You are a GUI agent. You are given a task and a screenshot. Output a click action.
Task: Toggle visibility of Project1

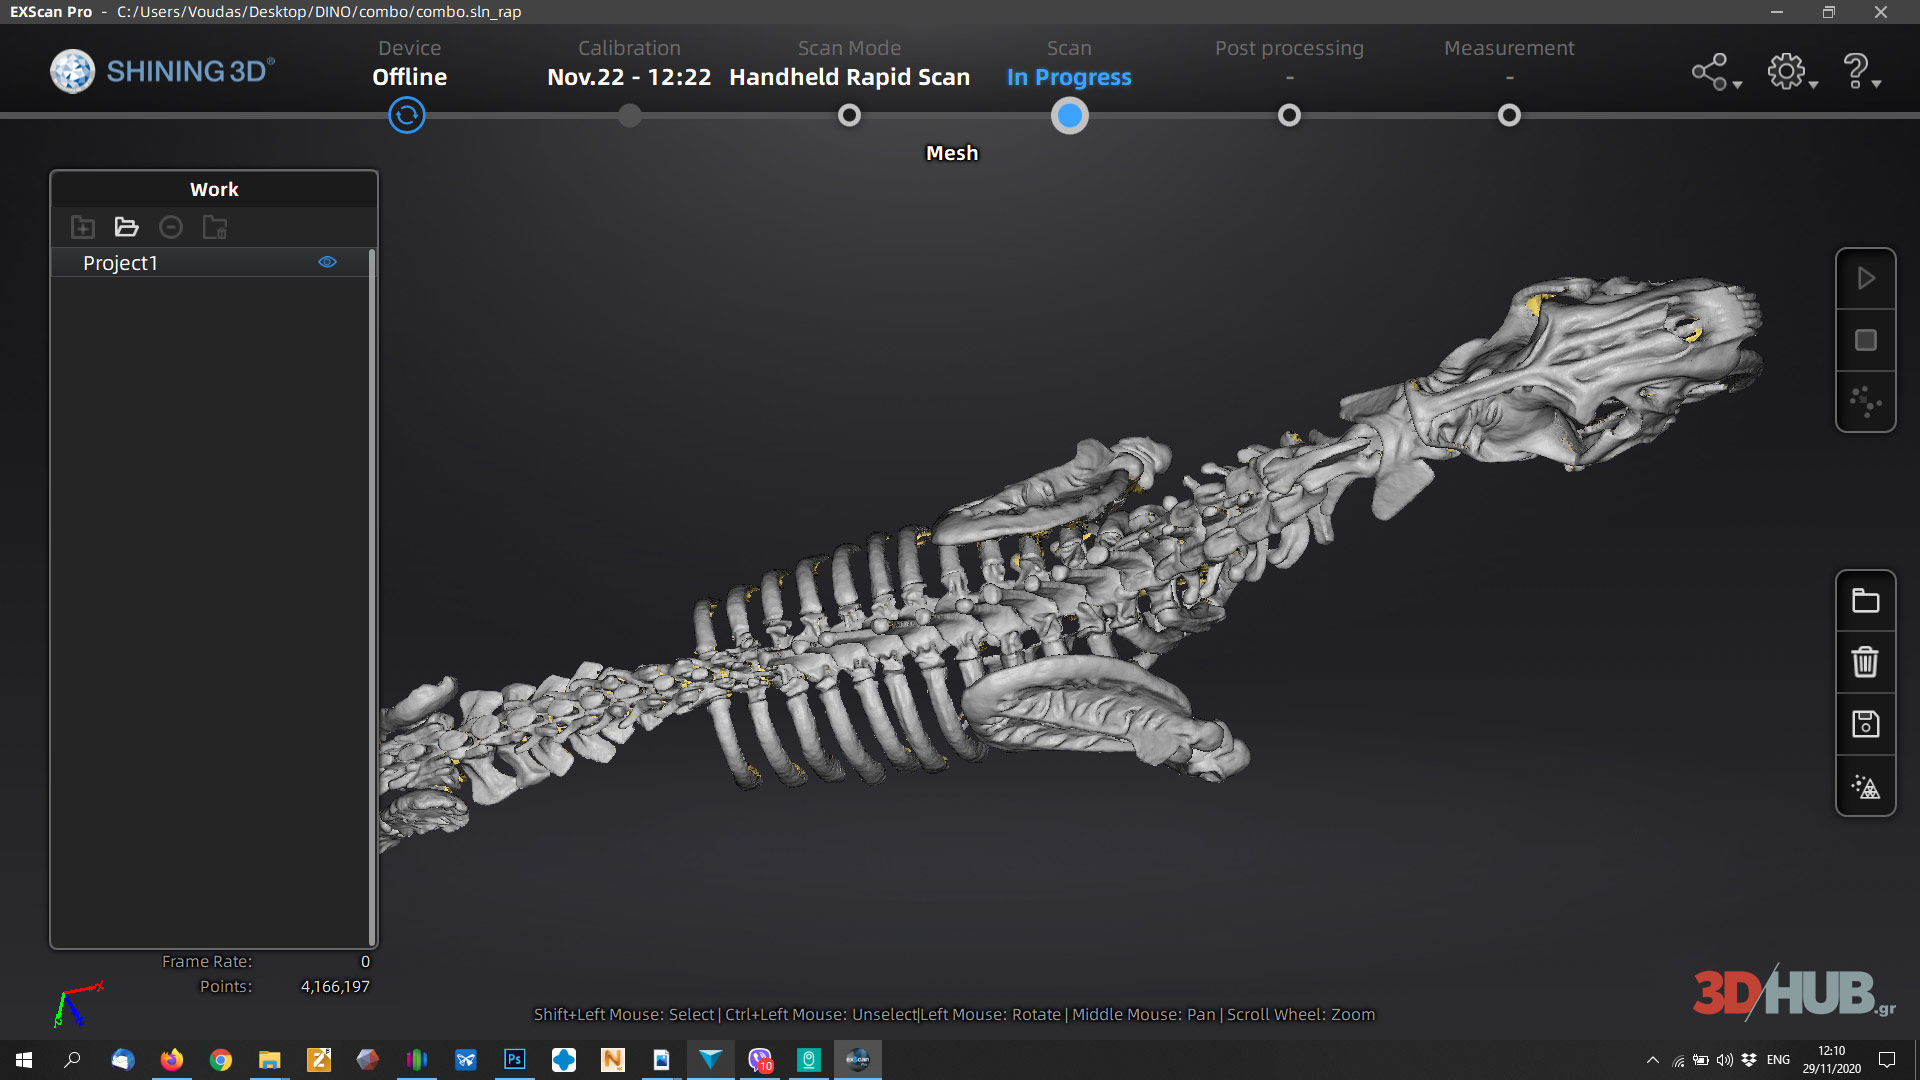coord(327,261)
